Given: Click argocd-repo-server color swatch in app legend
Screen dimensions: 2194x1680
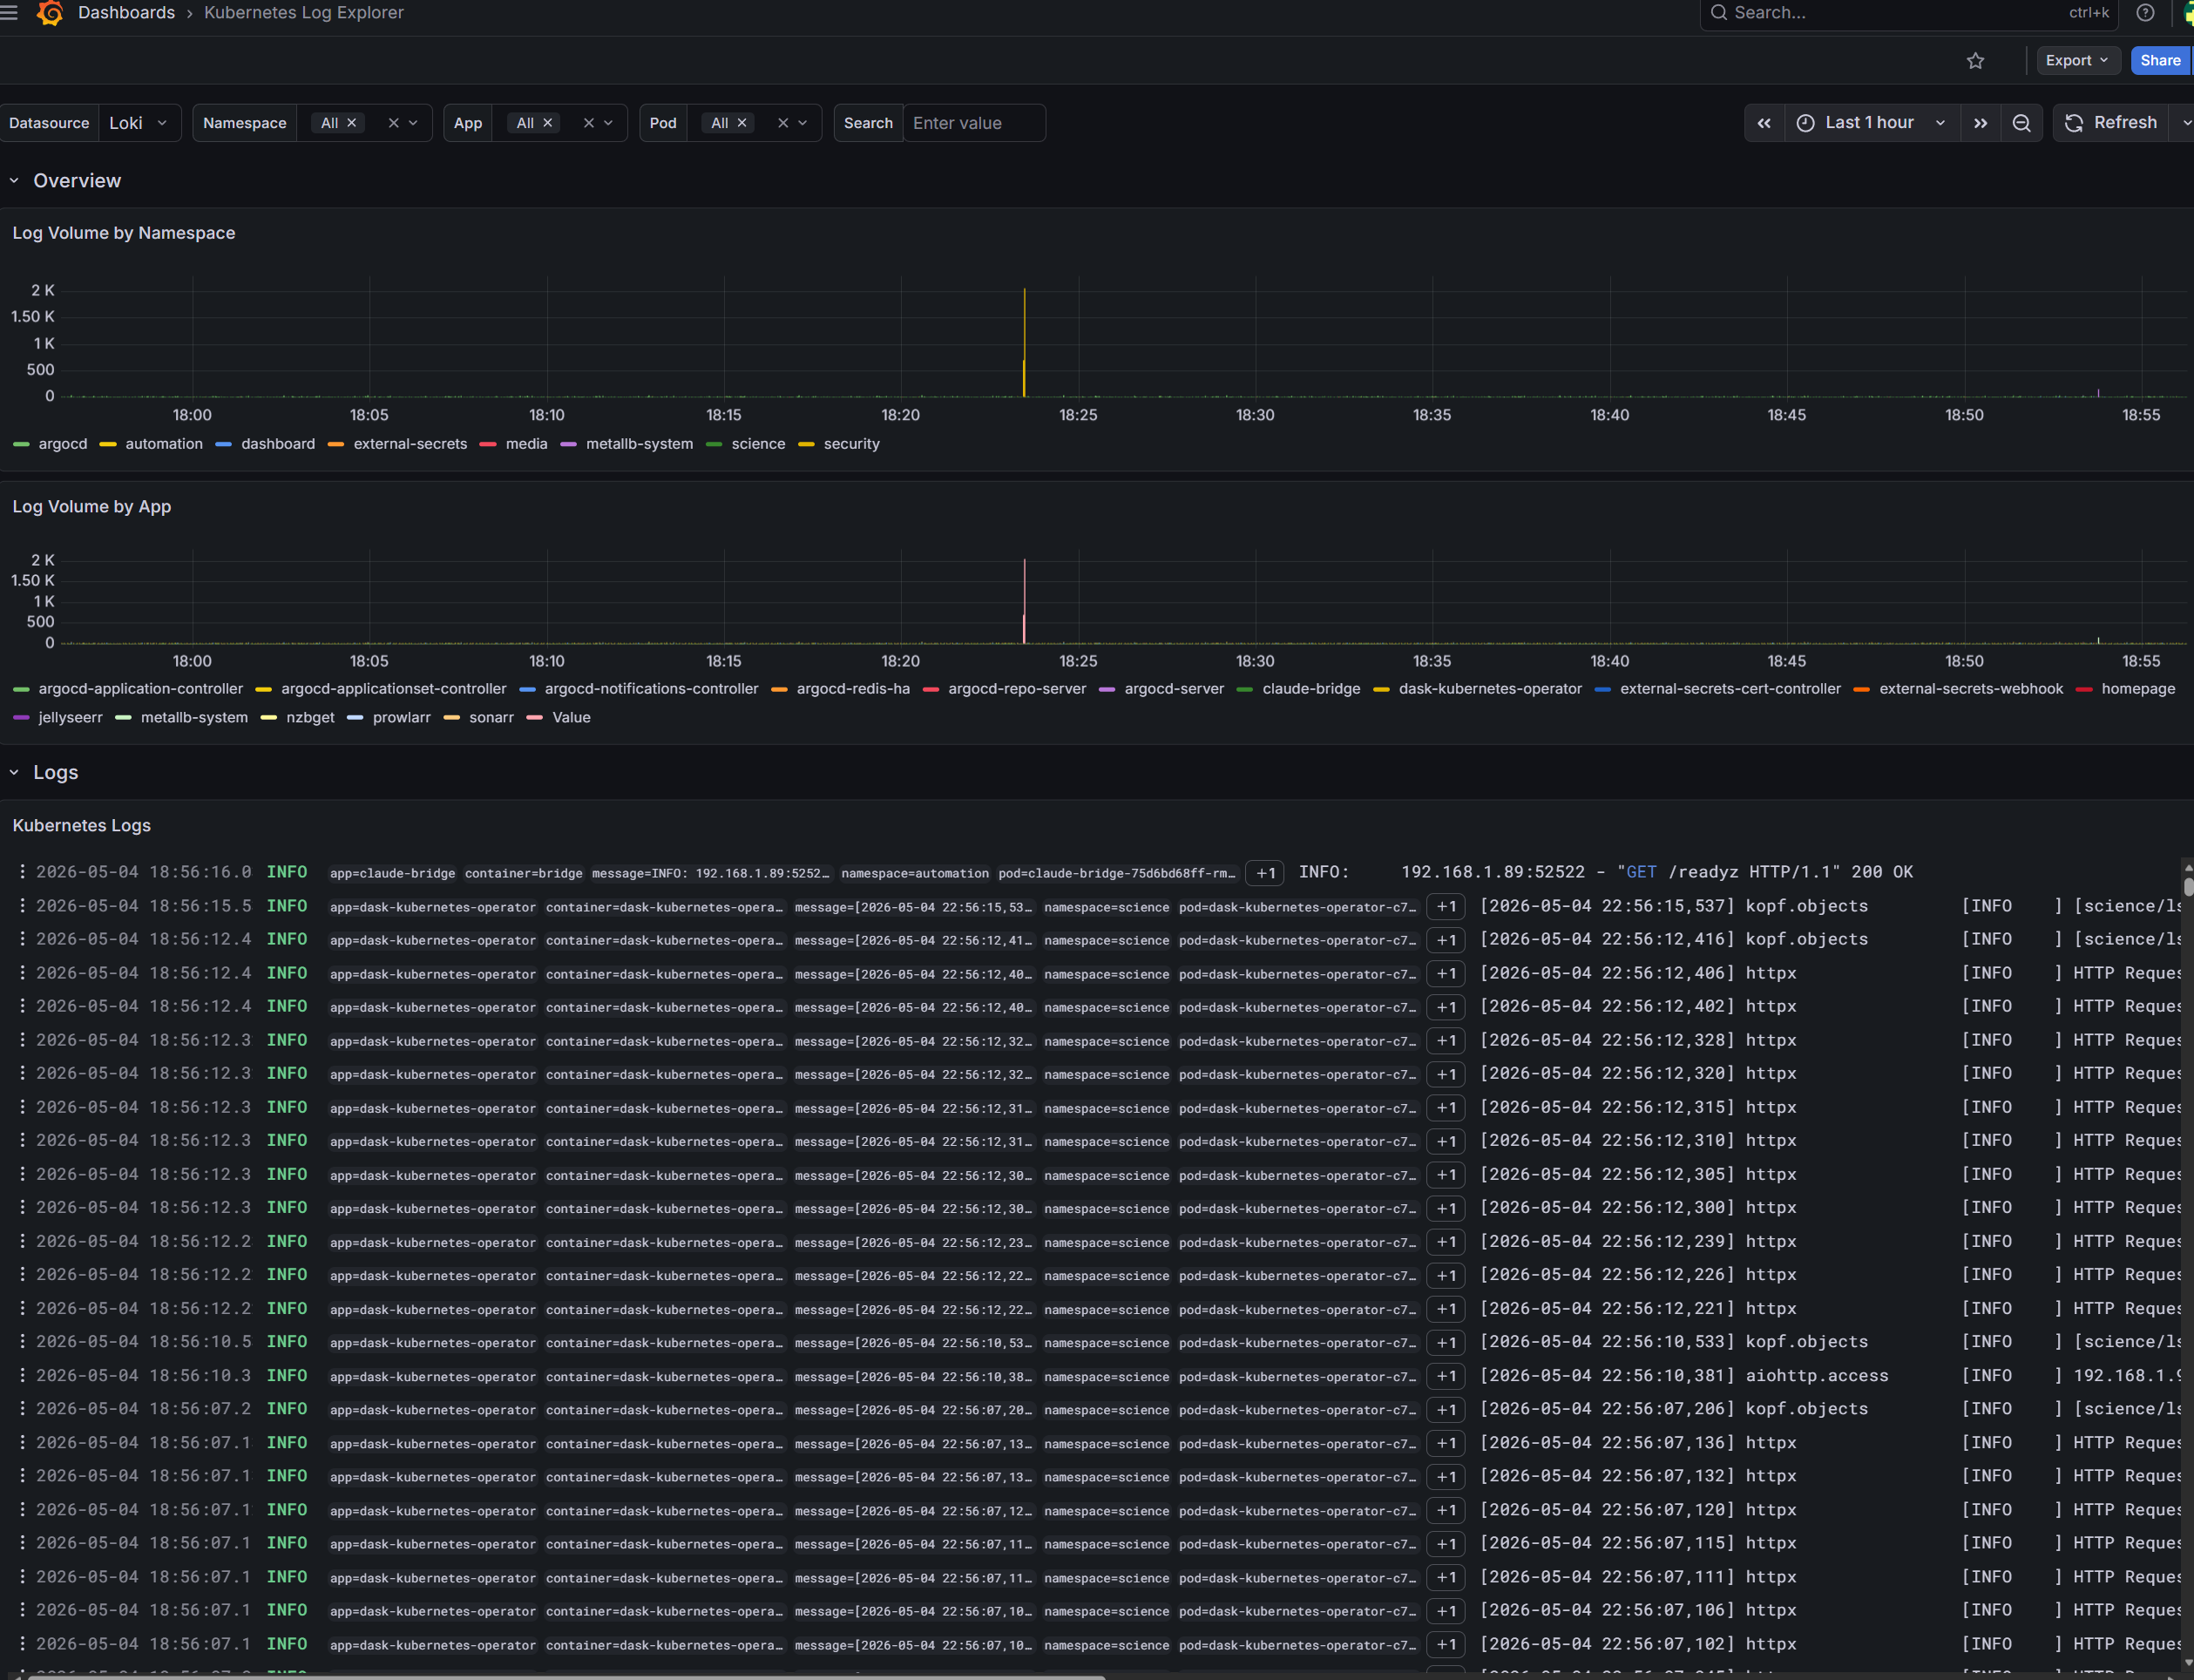Looking at the screenshot, I should 931,689.
